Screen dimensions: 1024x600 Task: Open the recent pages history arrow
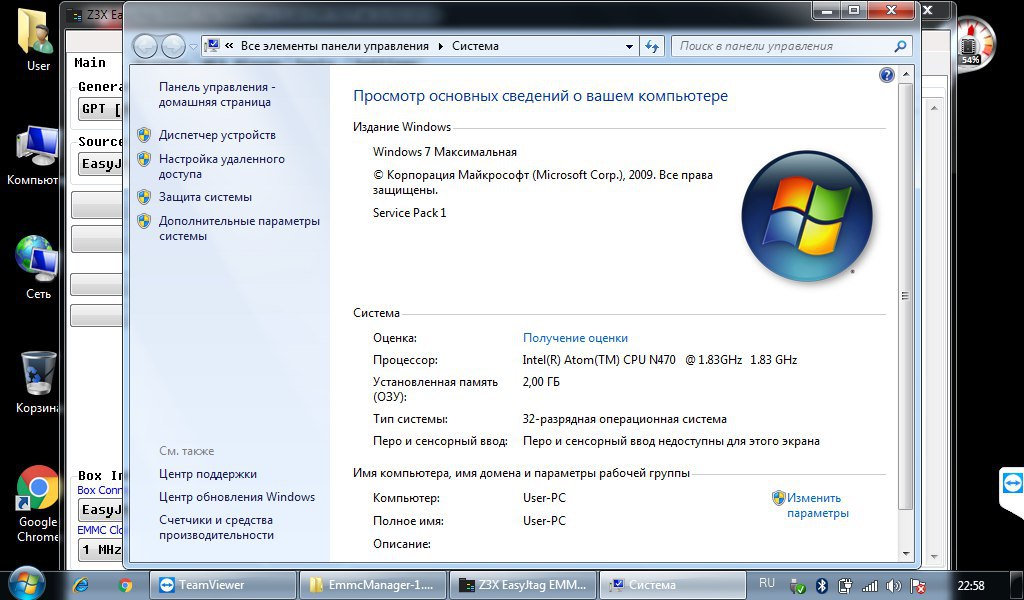coord(193,47)
